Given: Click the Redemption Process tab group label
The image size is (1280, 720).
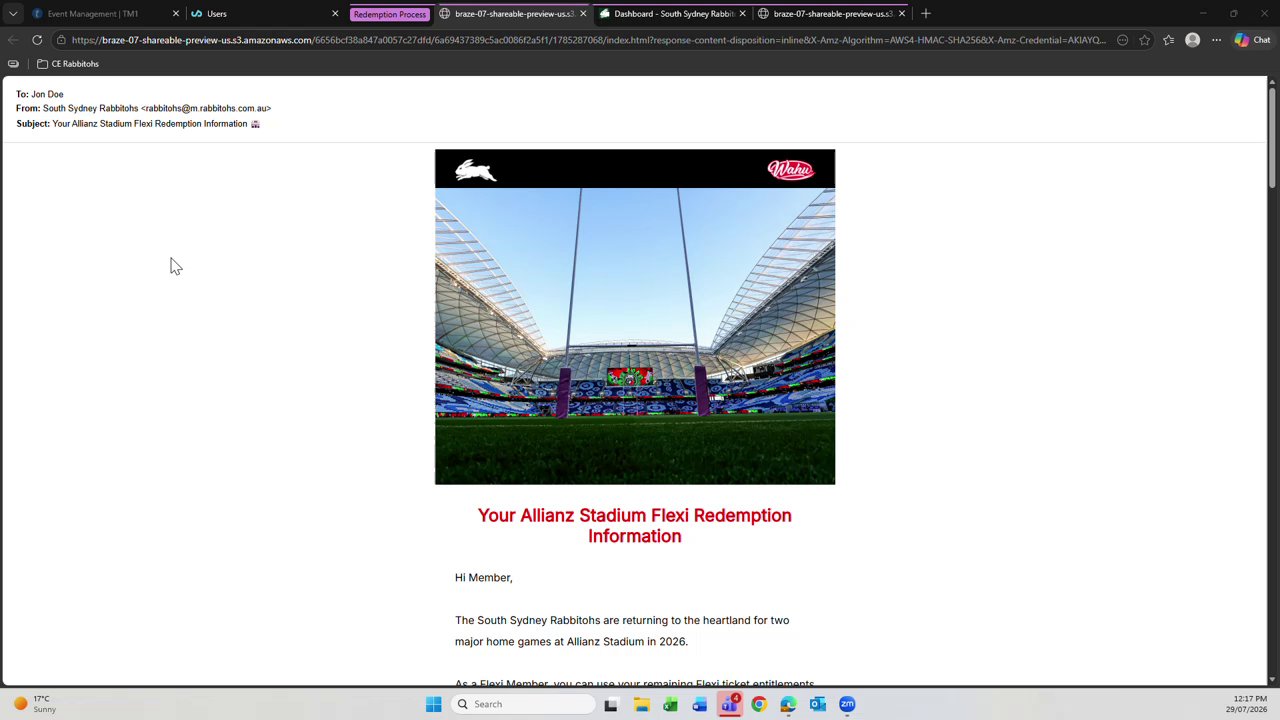Looking at the screenshot, I should point(390,14).
